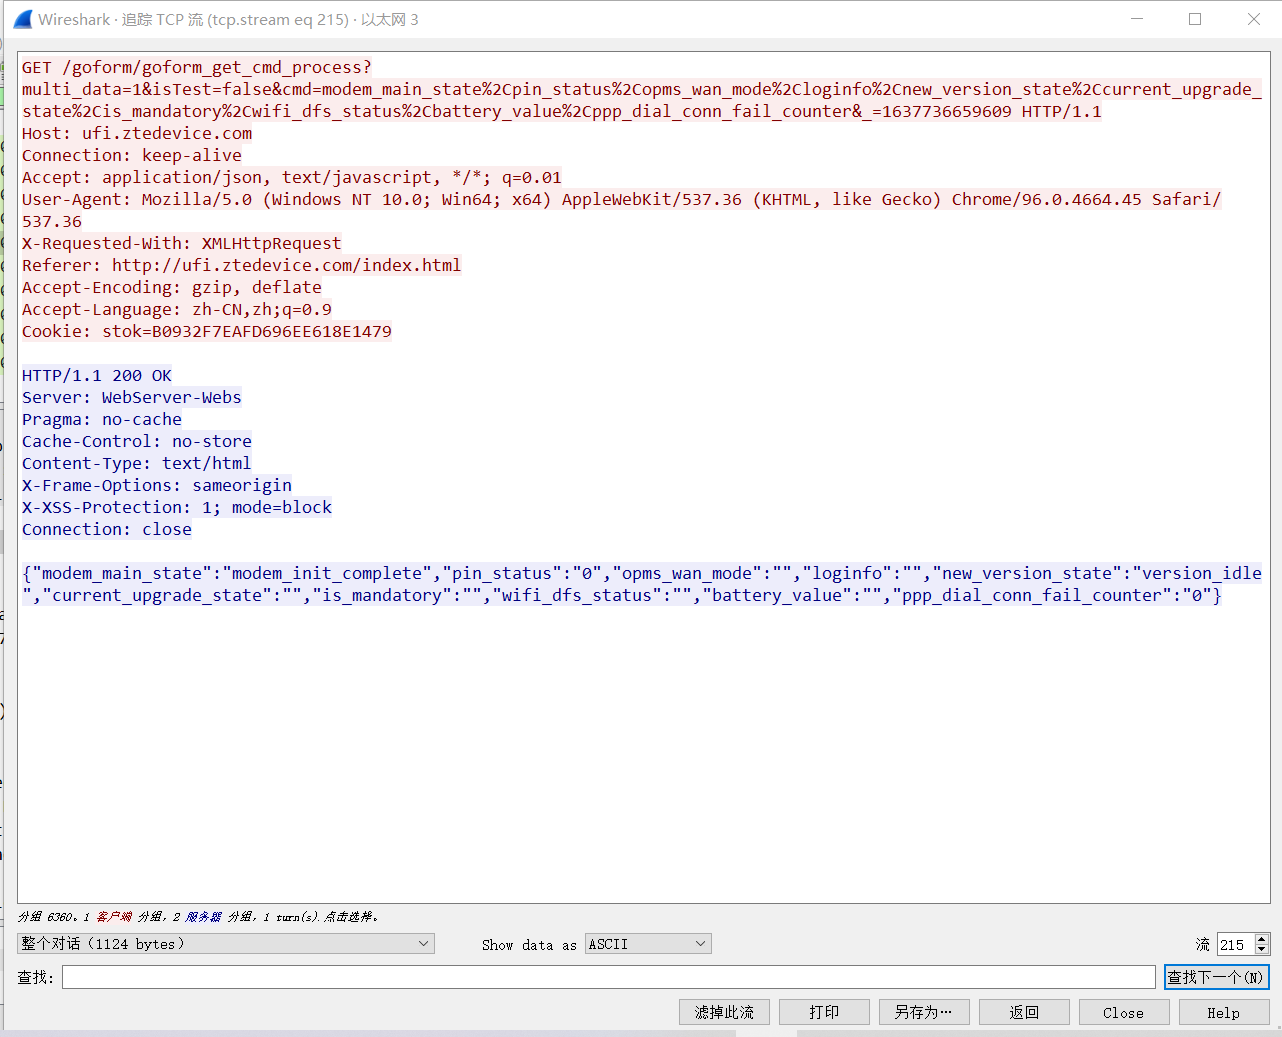This screenshot has width=1282, height=1037.
Task: Click the 滤掉此流 filter out stream button
Action: [724, 1012]
